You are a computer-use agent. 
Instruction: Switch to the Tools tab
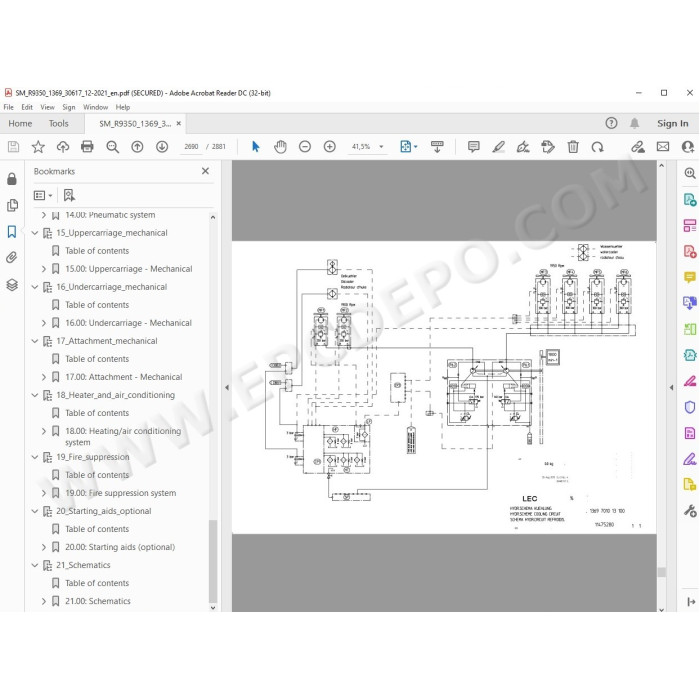click(58, 123)
